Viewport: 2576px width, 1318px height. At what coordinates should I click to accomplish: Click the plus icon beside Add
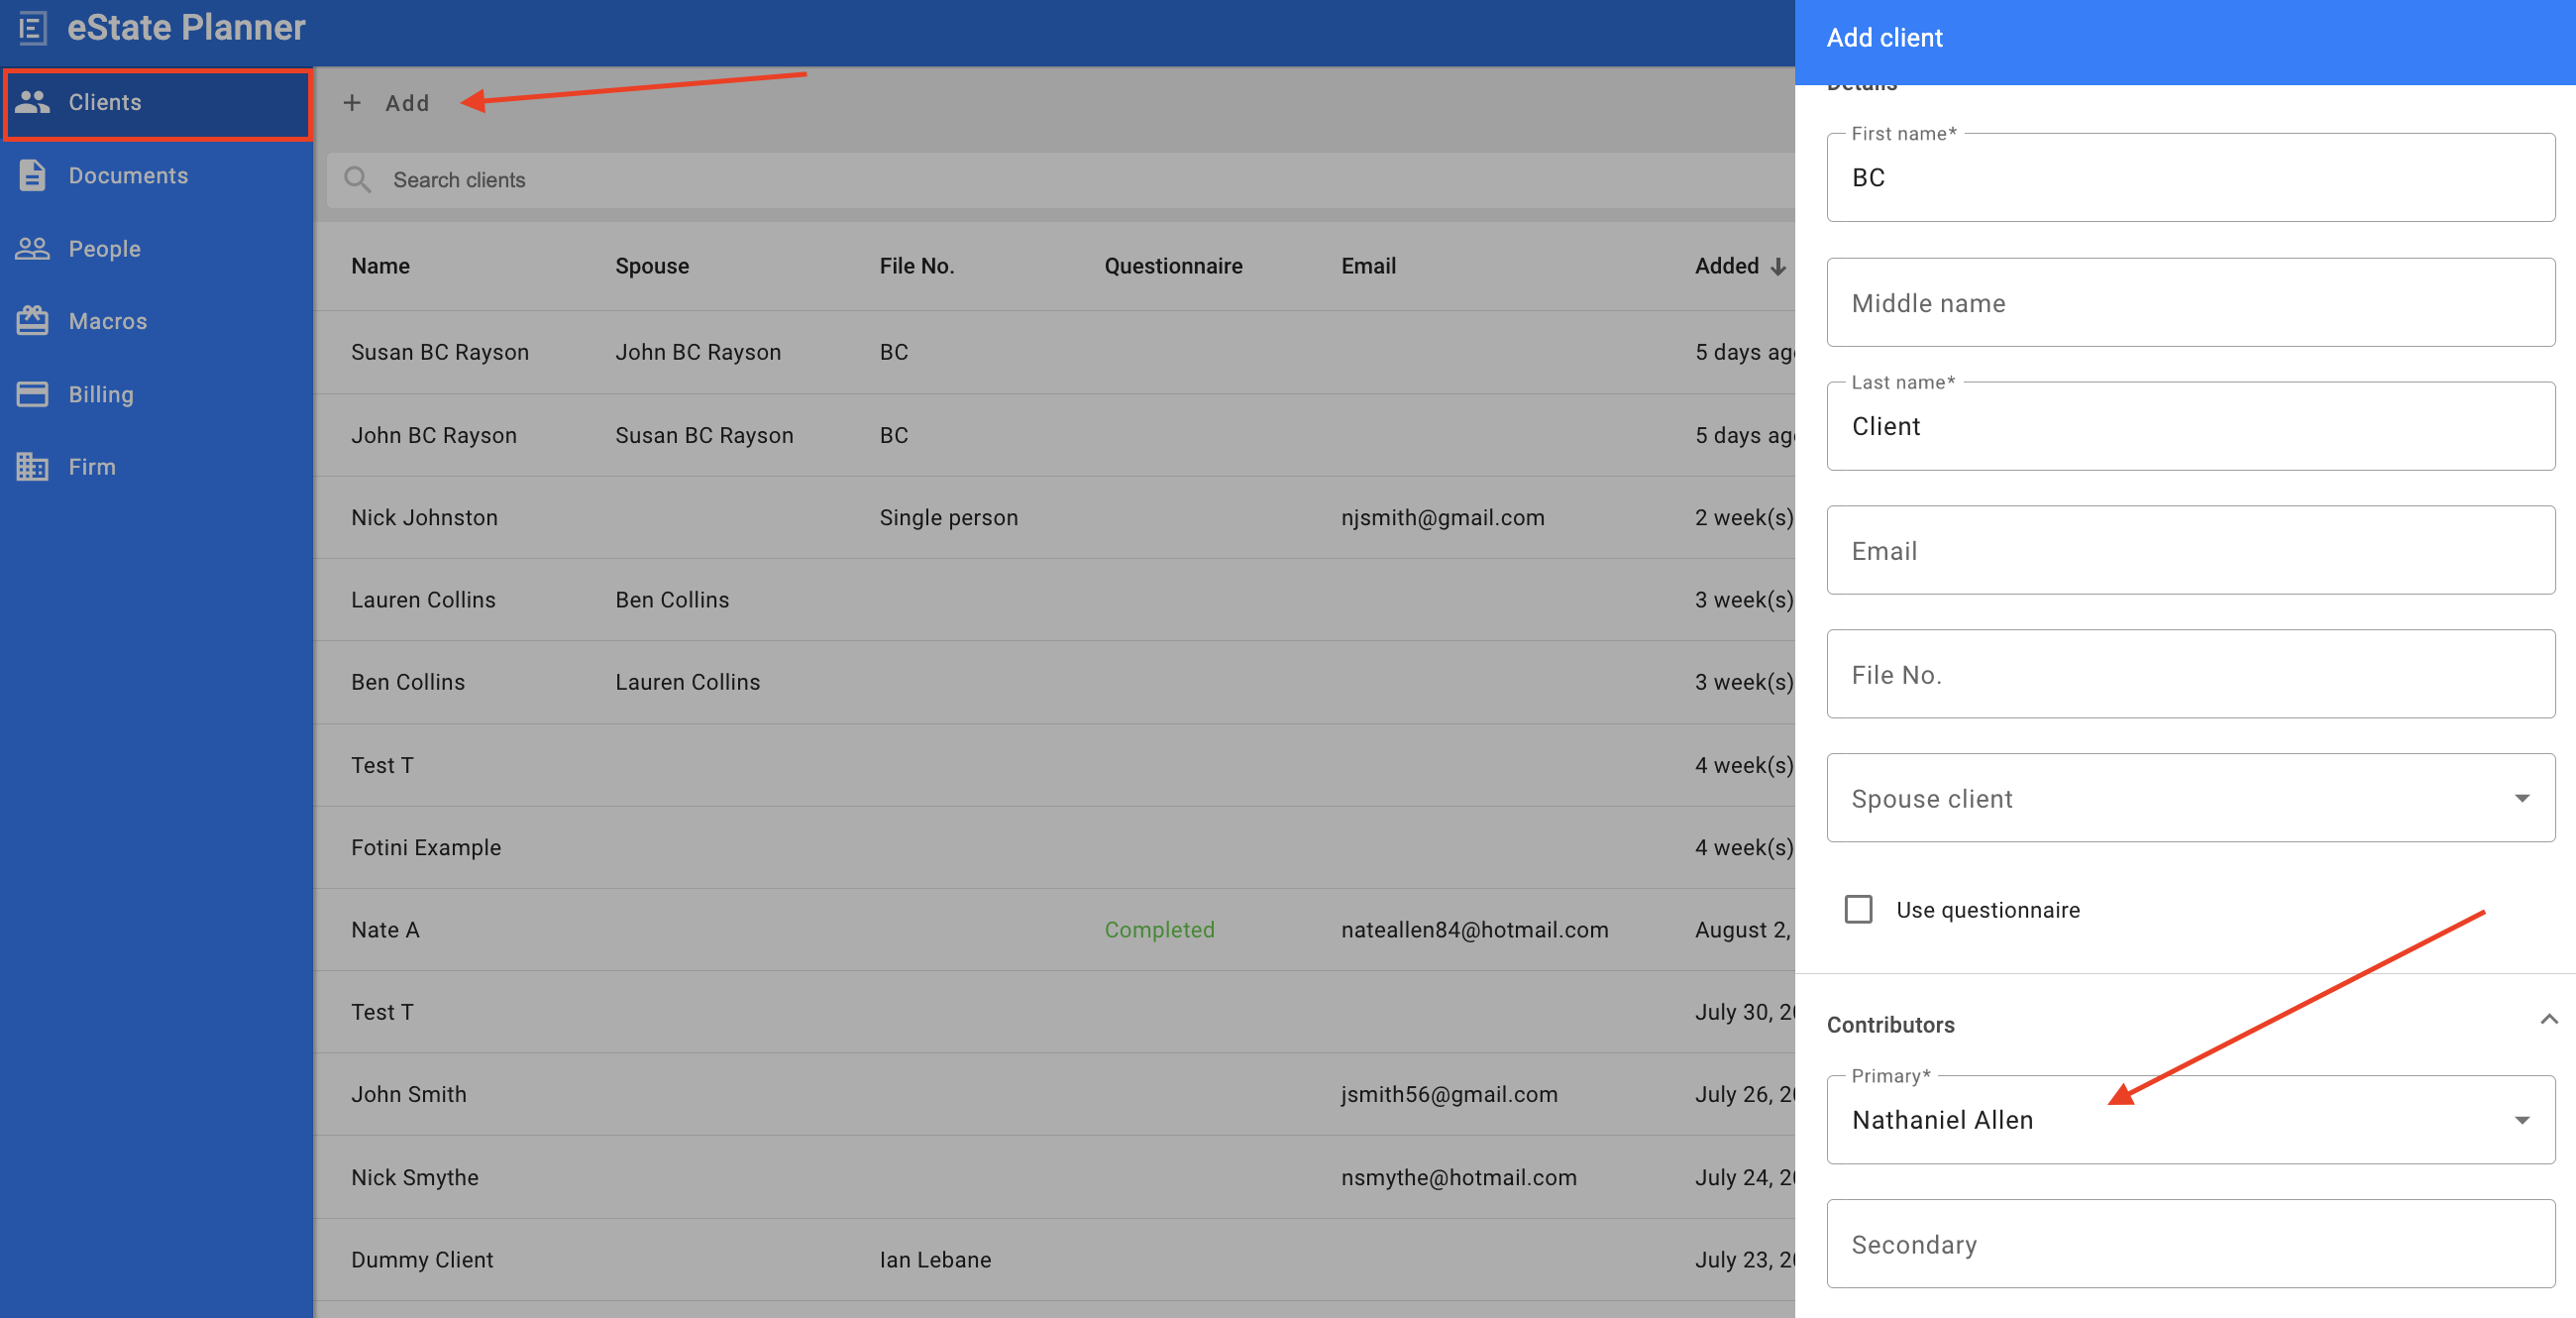pos(353,102)
